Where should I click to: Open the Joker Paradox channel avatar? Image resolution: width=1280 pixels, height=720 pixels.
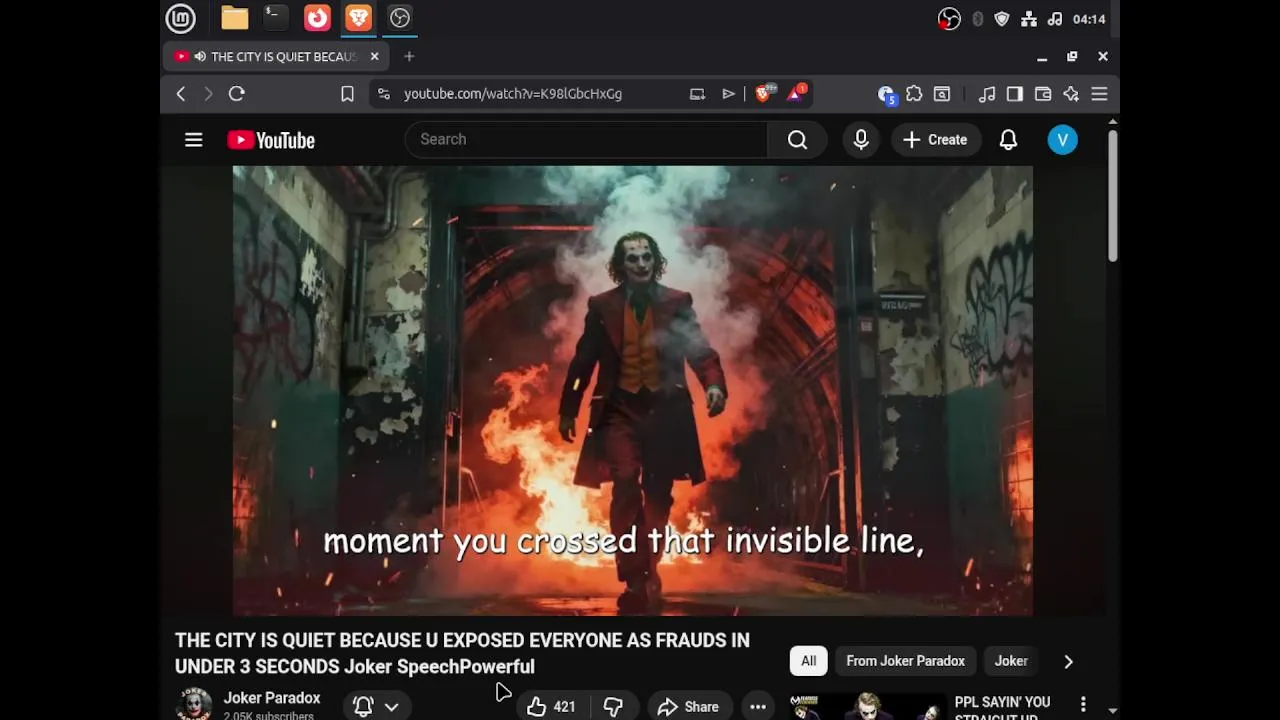pos(194,704)
